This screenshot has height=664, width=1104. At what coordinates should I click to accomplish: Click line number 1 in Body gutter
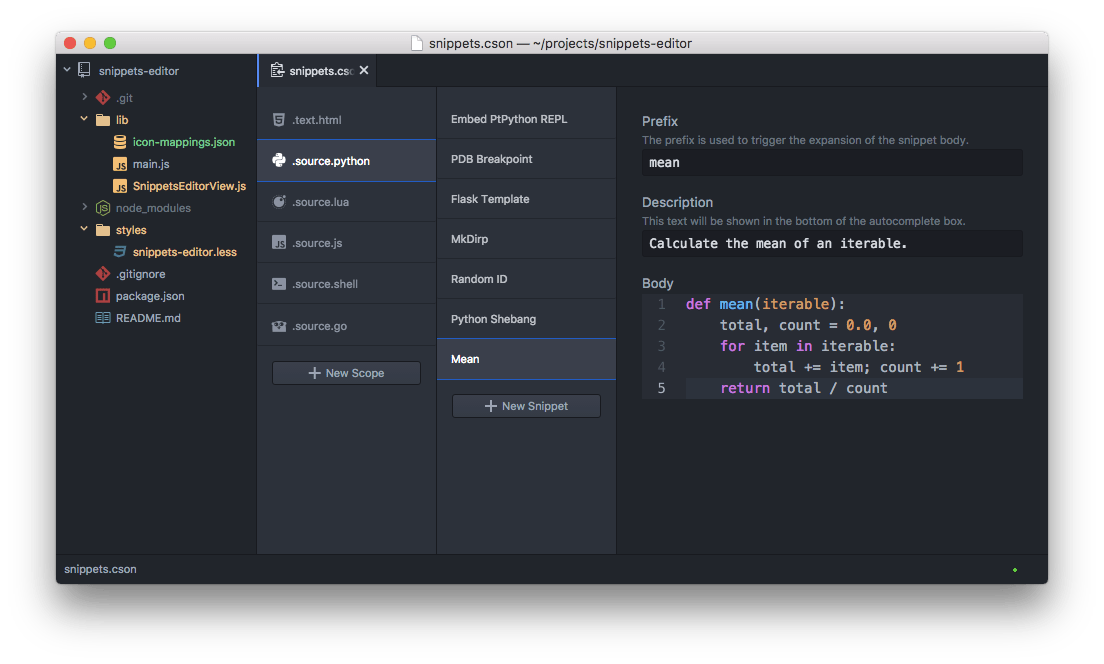tap(661, 304)
